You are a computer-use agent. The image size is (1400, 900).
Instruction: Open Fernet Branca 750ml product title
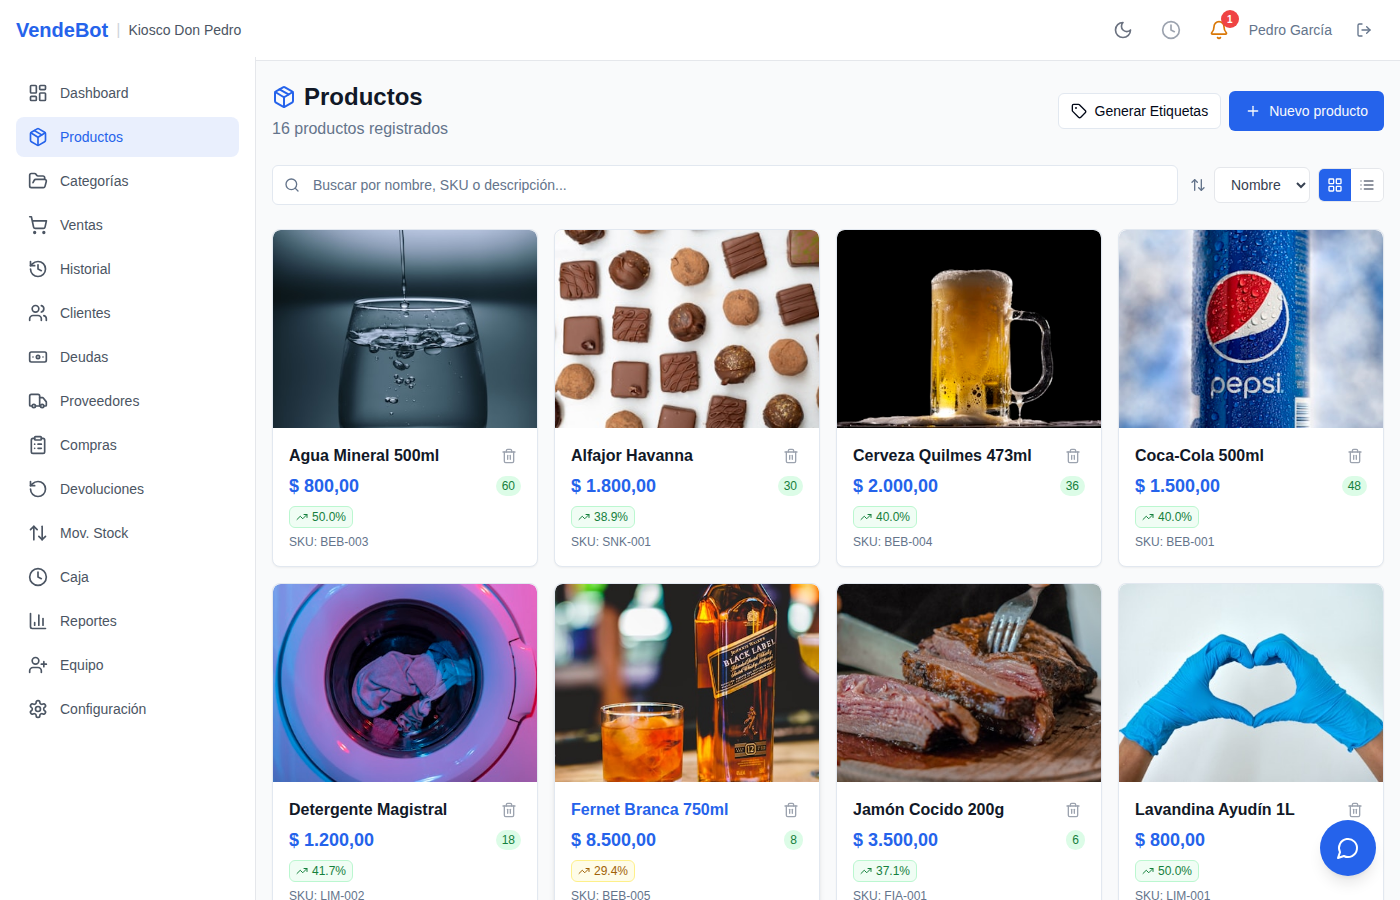[x=649, y=809]
